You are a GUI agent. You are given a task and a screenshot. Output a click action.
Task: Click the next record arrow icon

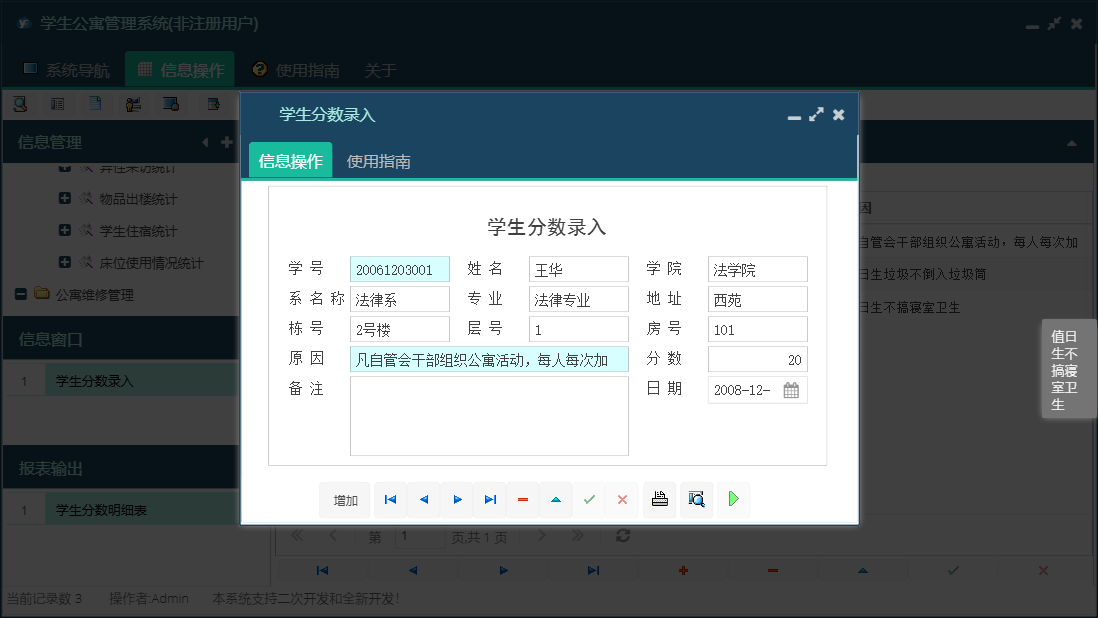coord(457,499)
